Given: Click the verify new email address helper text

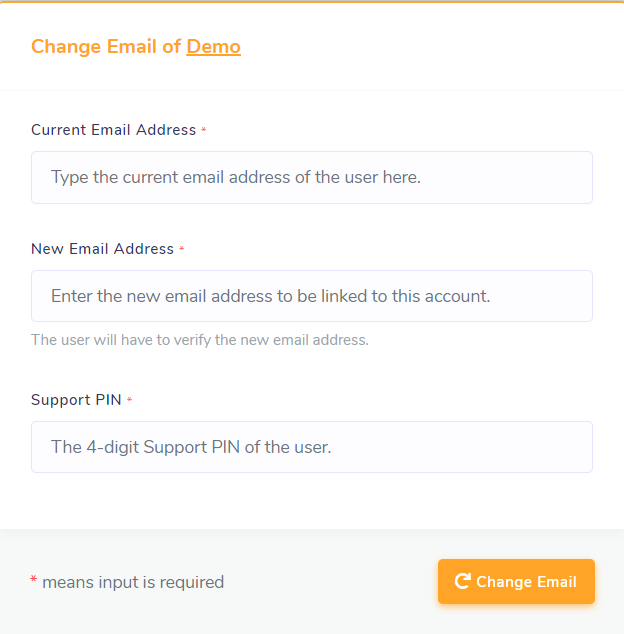Looking at the screenshot, I should (x=200, y=340).
